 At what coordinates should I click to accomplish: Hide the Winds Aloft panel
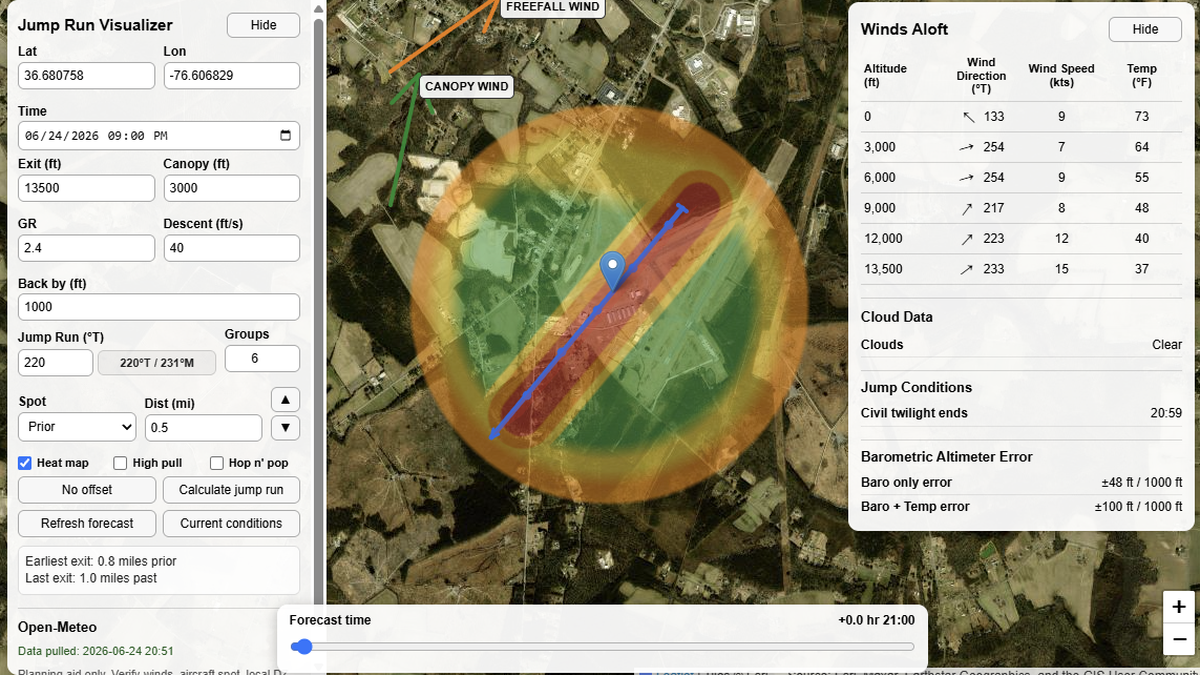tap(1145, 29)
